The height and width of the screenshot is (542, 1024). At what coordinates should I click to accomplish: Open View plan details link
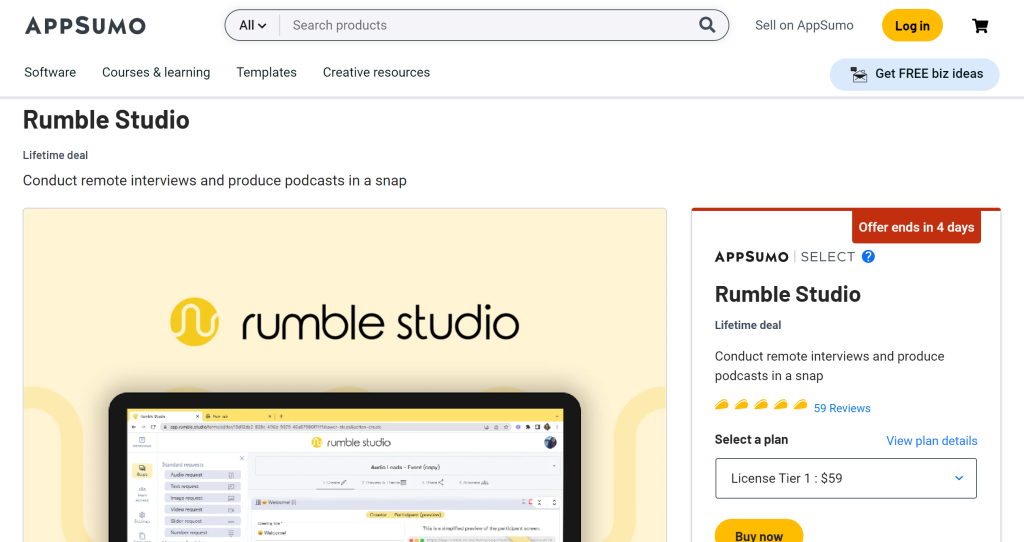pyautogui.click(x=931, y=441)
